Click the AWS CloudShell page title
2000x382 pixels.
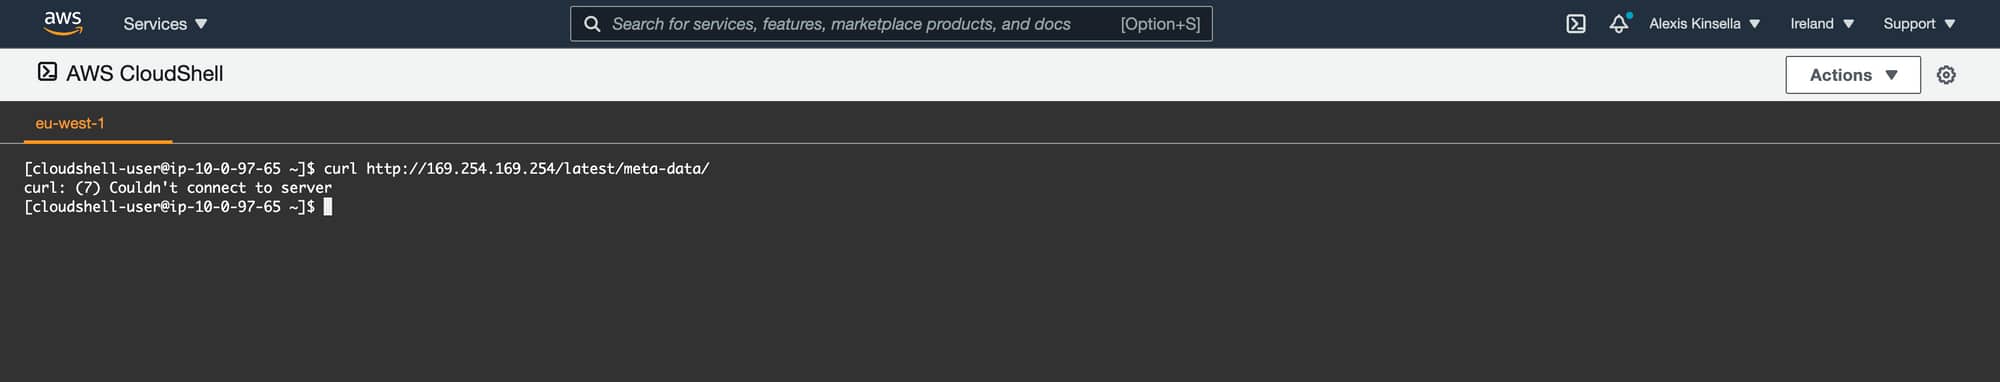coord(145,74)
